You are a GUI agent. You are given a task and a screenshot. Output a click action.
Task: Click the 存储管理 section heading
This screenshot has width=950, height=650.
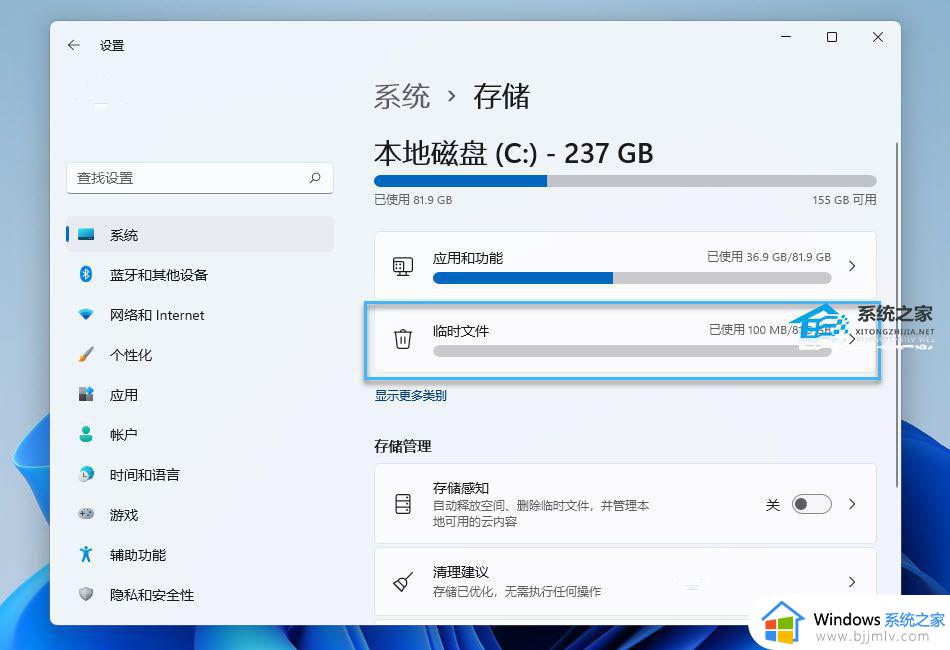403,446
